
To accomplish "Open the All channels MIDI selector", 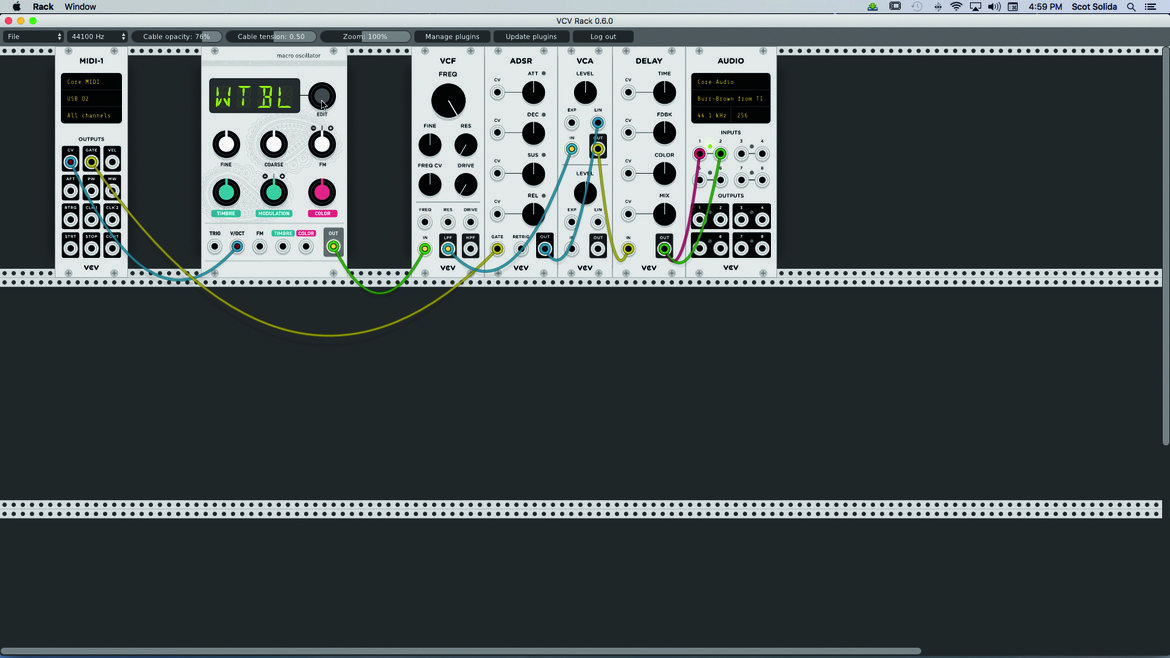I will pos(91,116).
